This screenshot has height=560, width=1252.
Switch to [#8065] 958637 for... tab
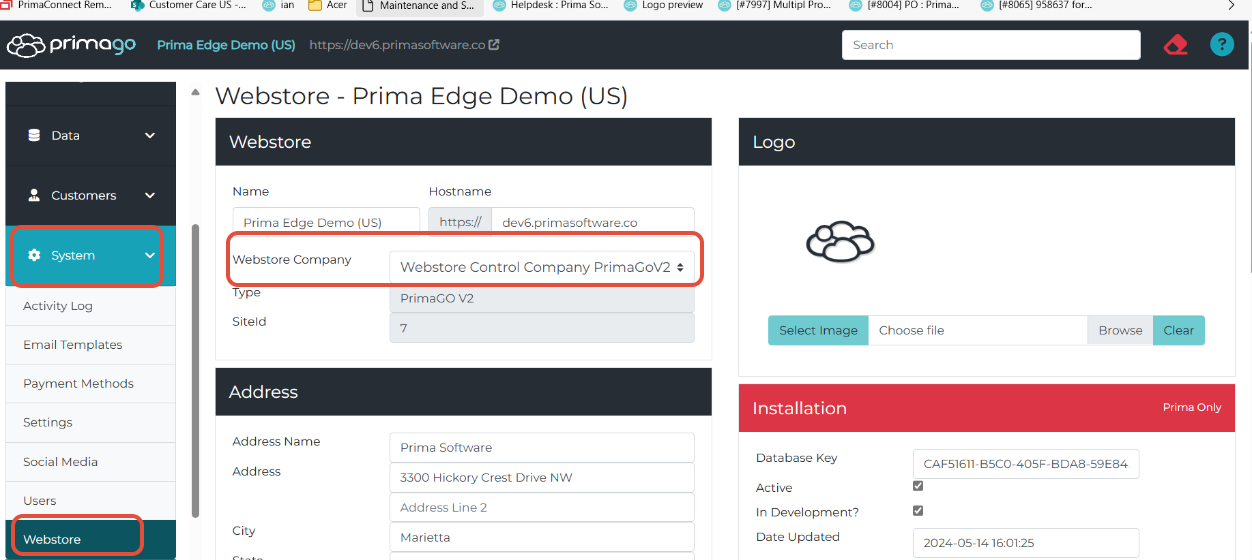(1036, 5)
